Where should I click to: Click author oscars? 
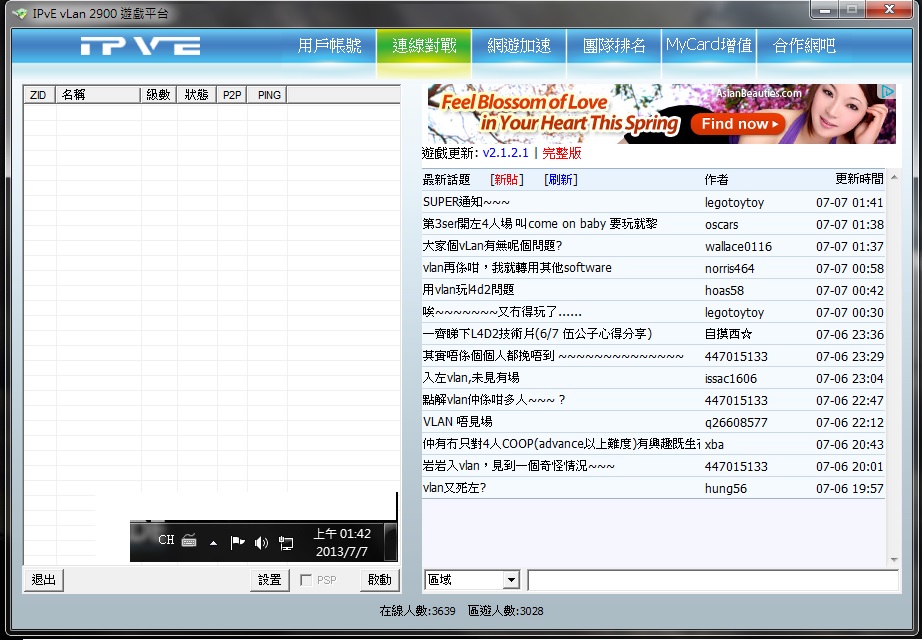tap(721, 224)
